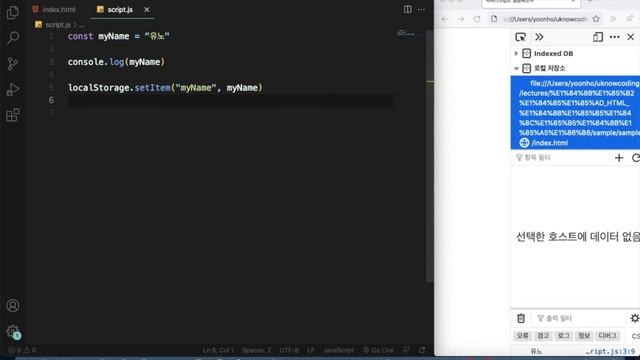Viewport: 640px width, 360px height.
Task: Open the Source Control view
Action: 13,64
